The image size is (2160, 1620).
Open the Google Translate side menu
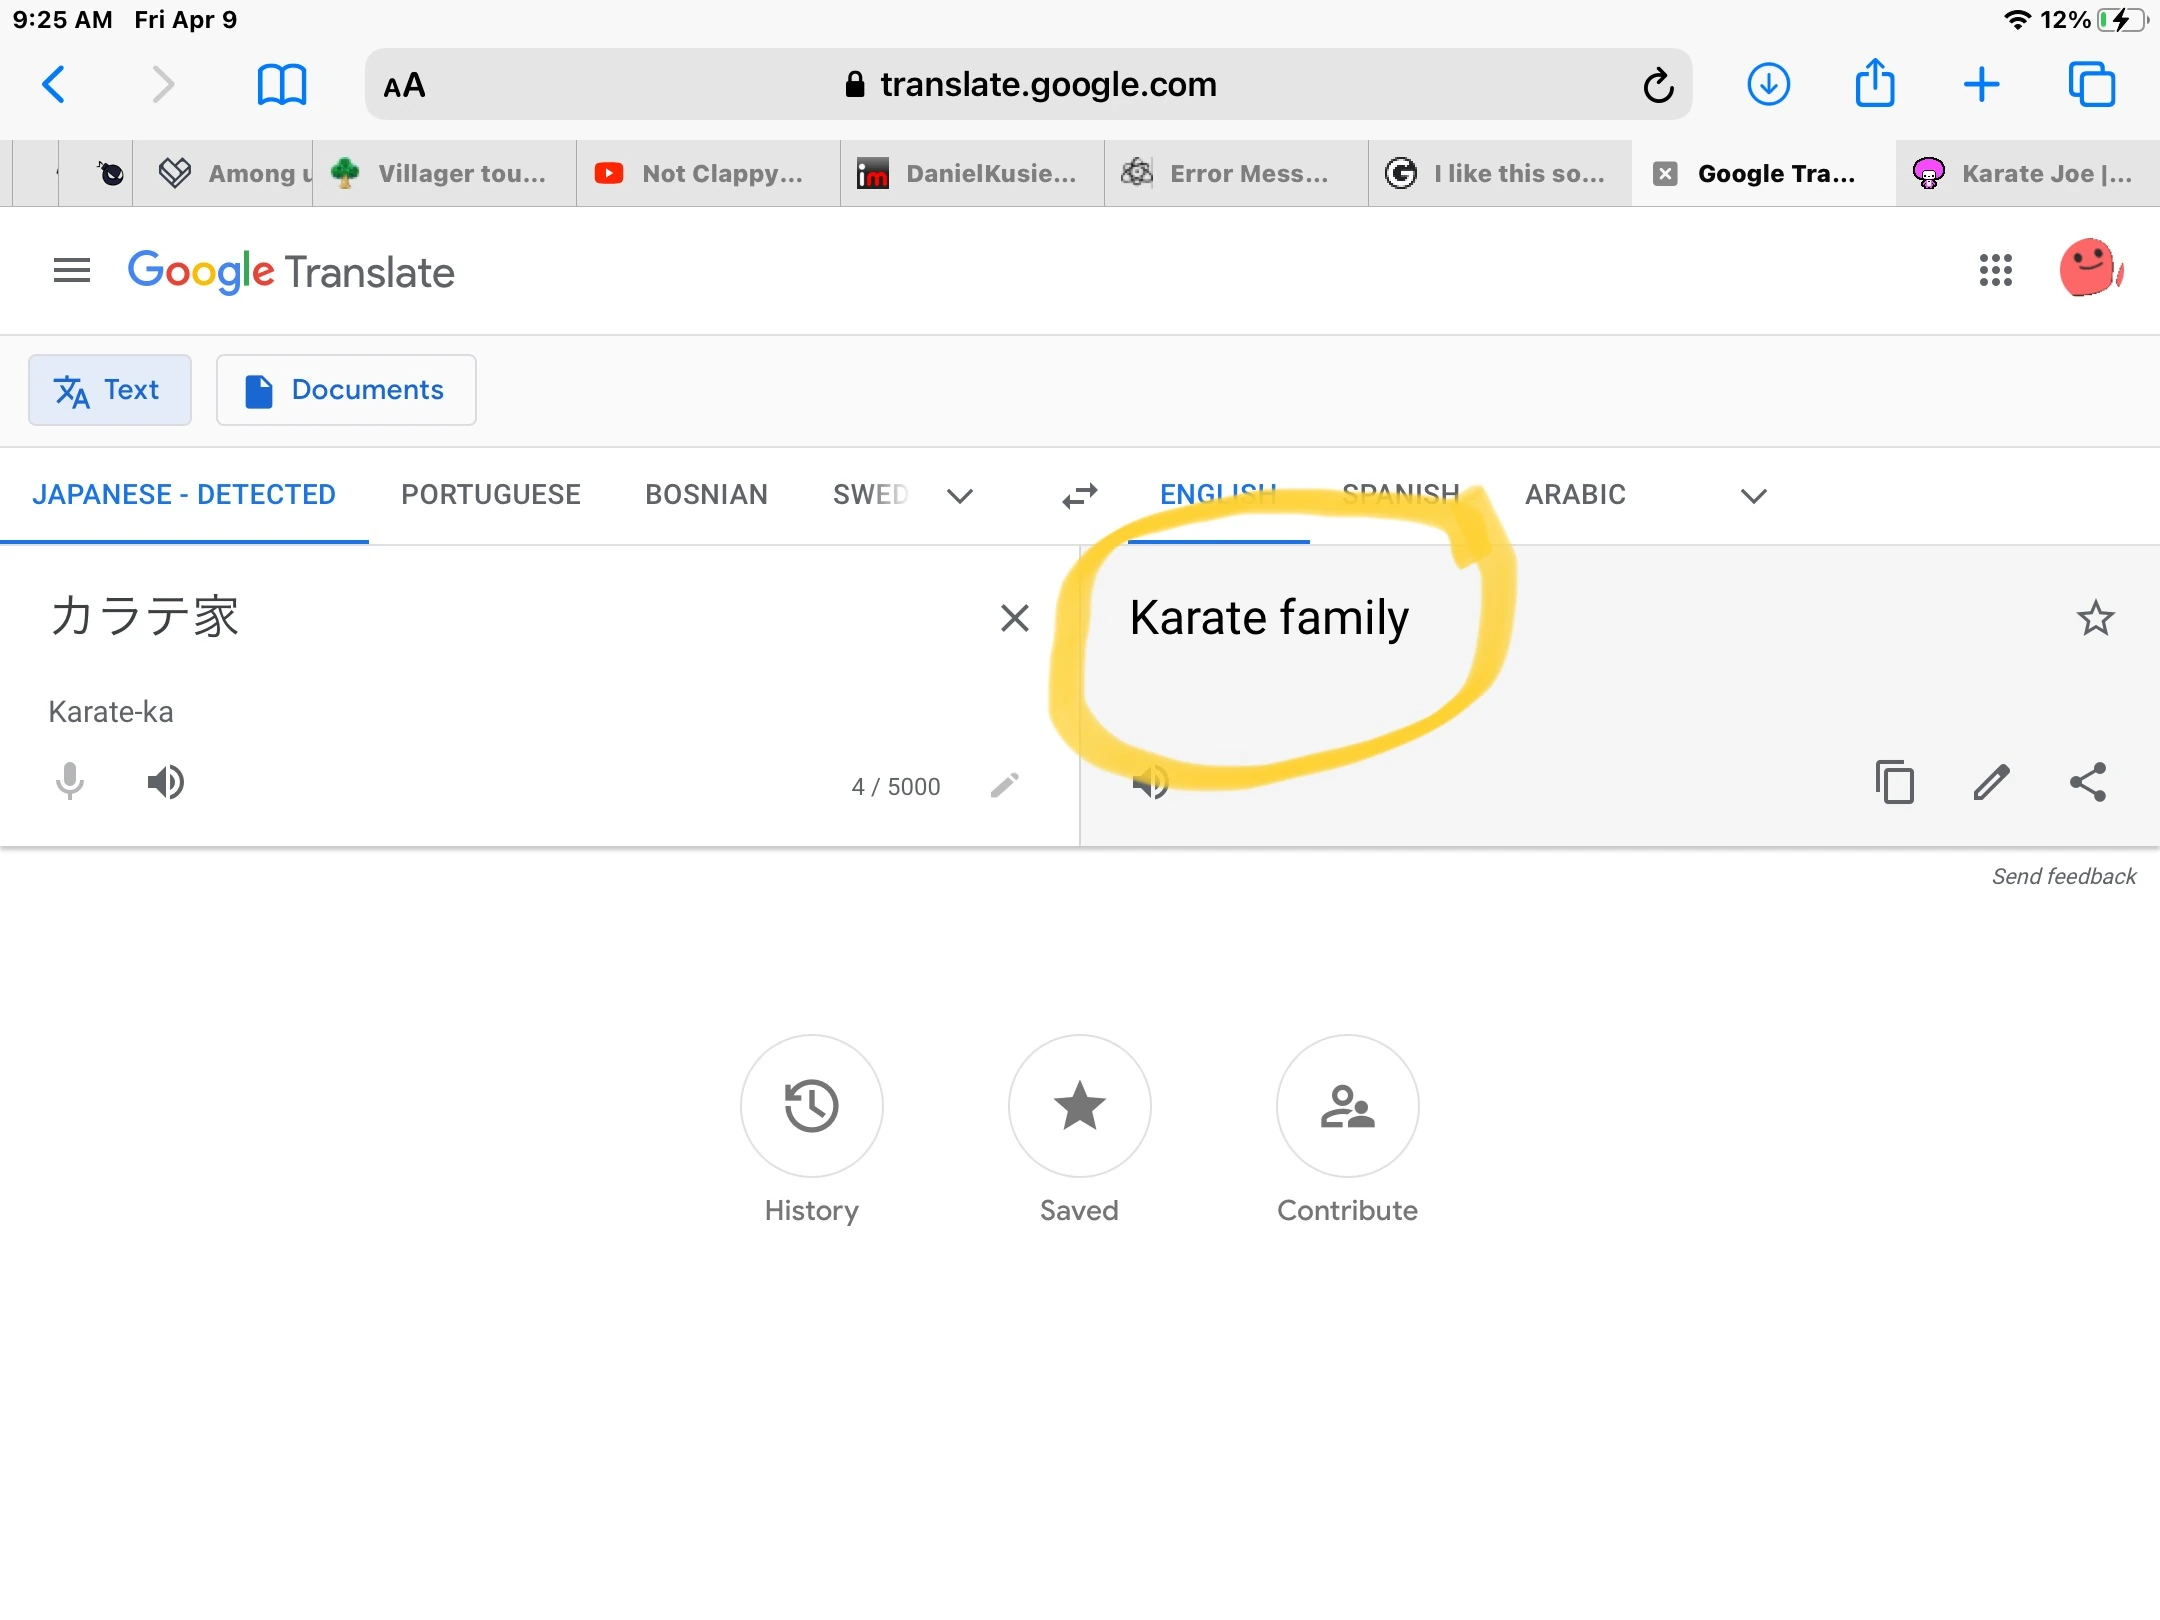tap(71, 270)
